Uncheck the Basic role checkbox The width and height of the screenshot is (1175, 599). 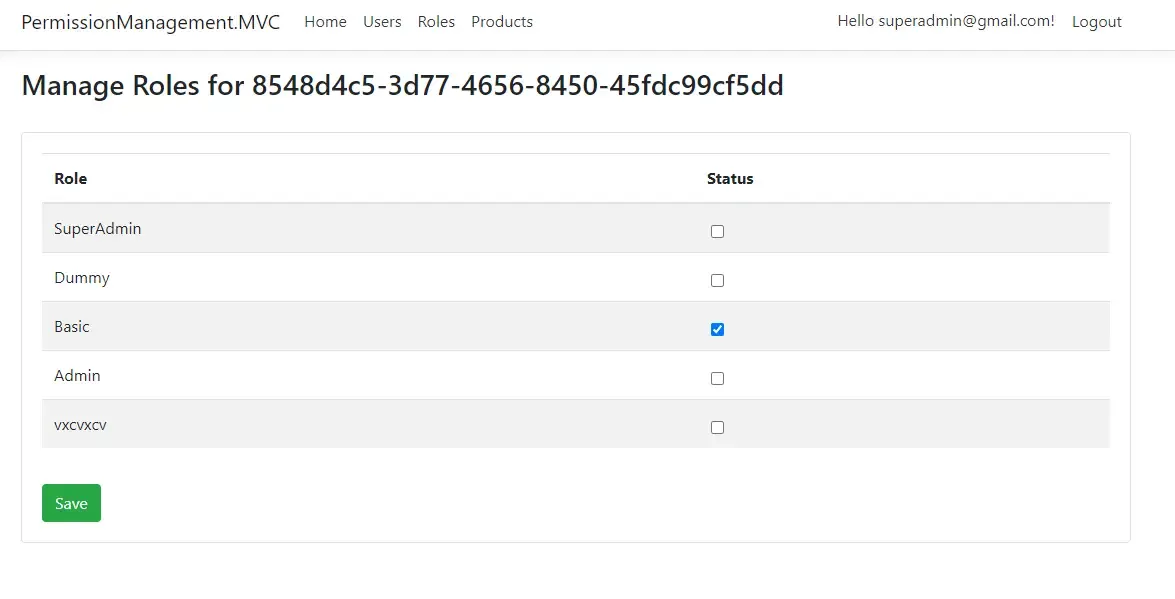(x=717, y=329)
